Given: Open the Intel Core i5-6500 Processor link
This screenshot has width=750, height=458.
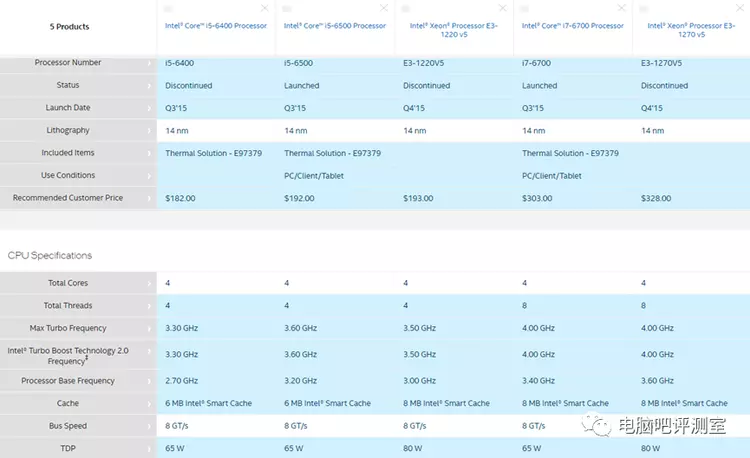Looking at the screenshot, I should 335,26.
